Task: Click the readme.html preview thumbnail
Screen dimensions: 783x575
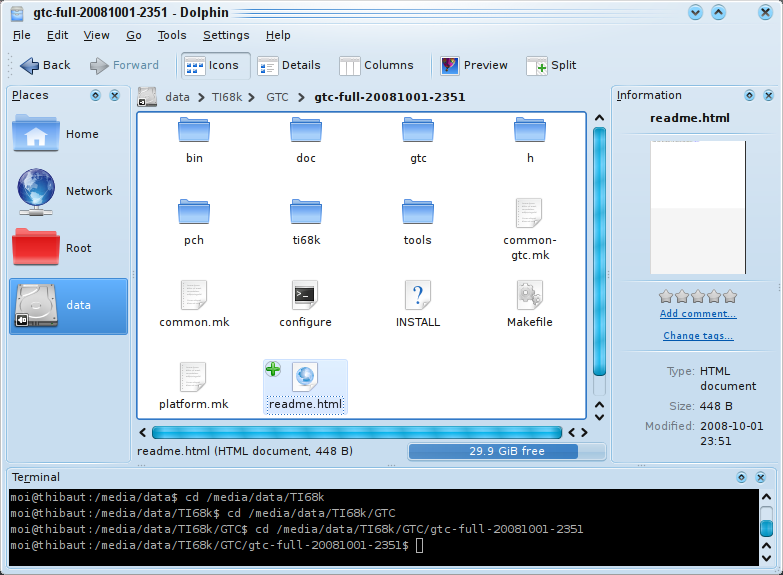Action: click(698, 207)
